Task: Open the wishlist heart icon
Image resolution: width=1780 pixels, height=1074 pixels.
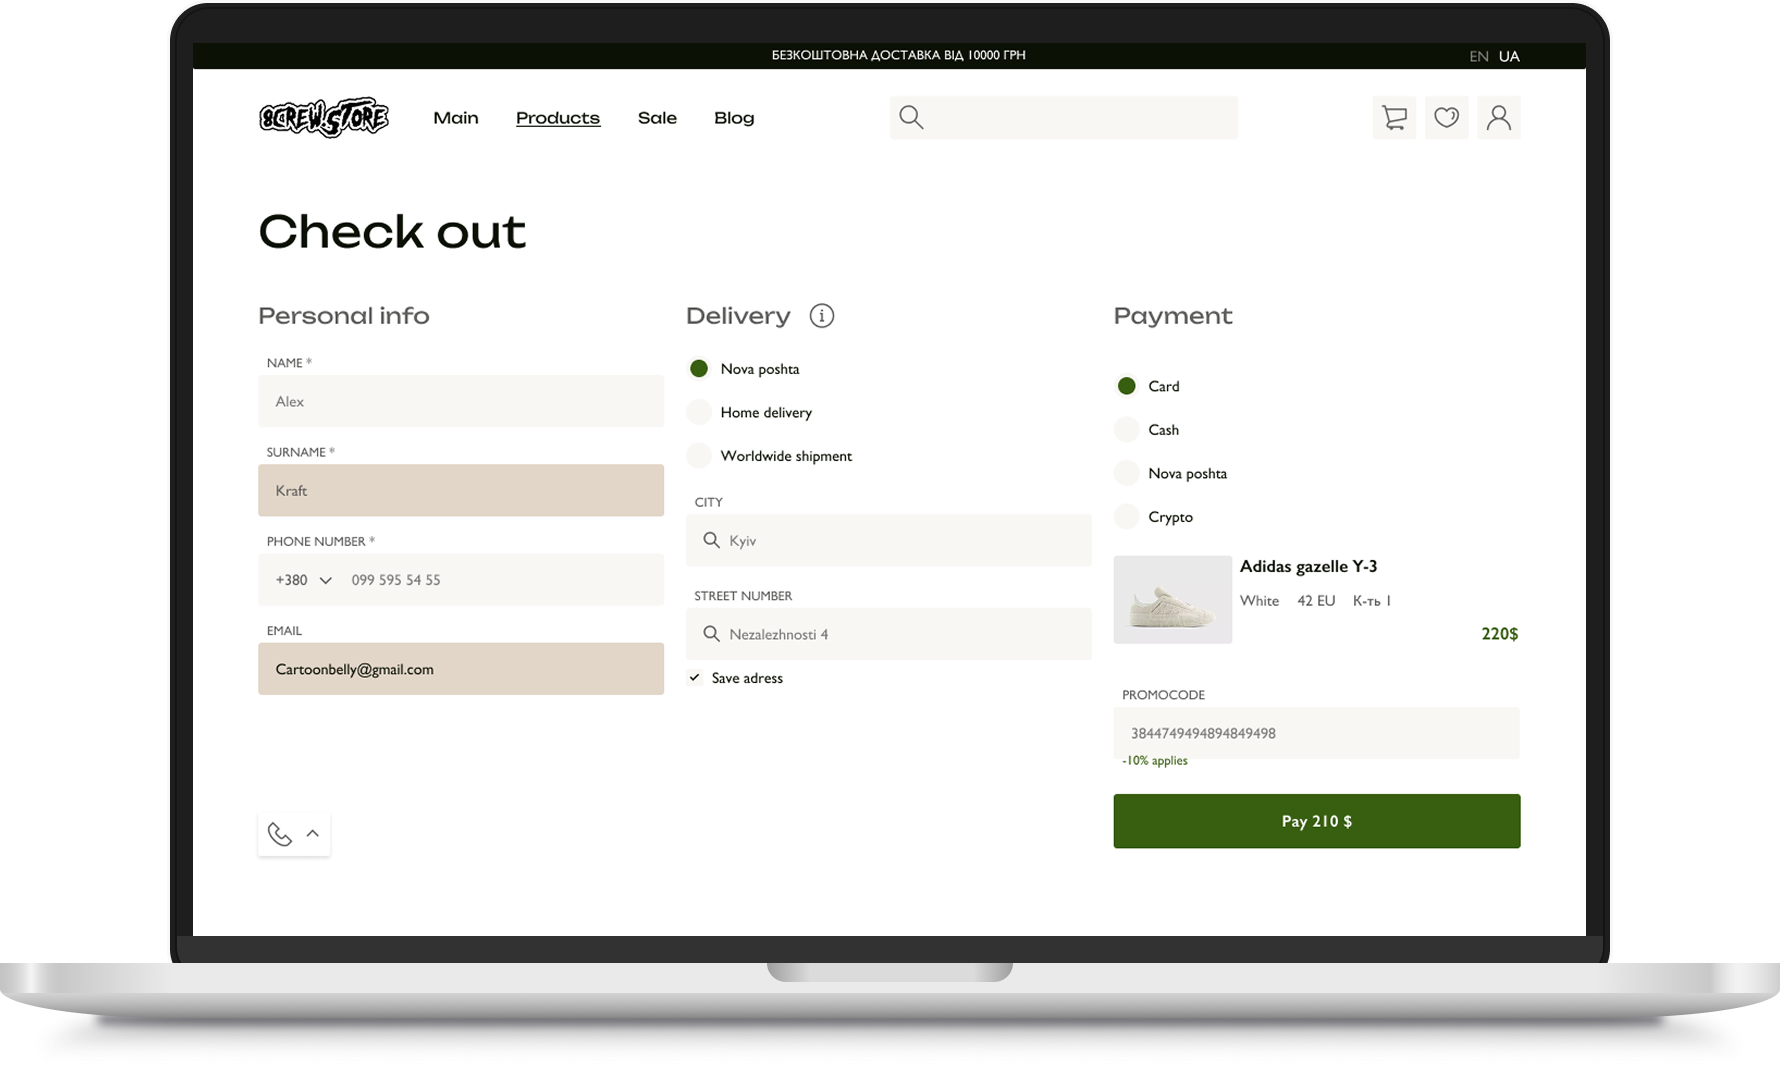Action: click(x=1446, y=117)
